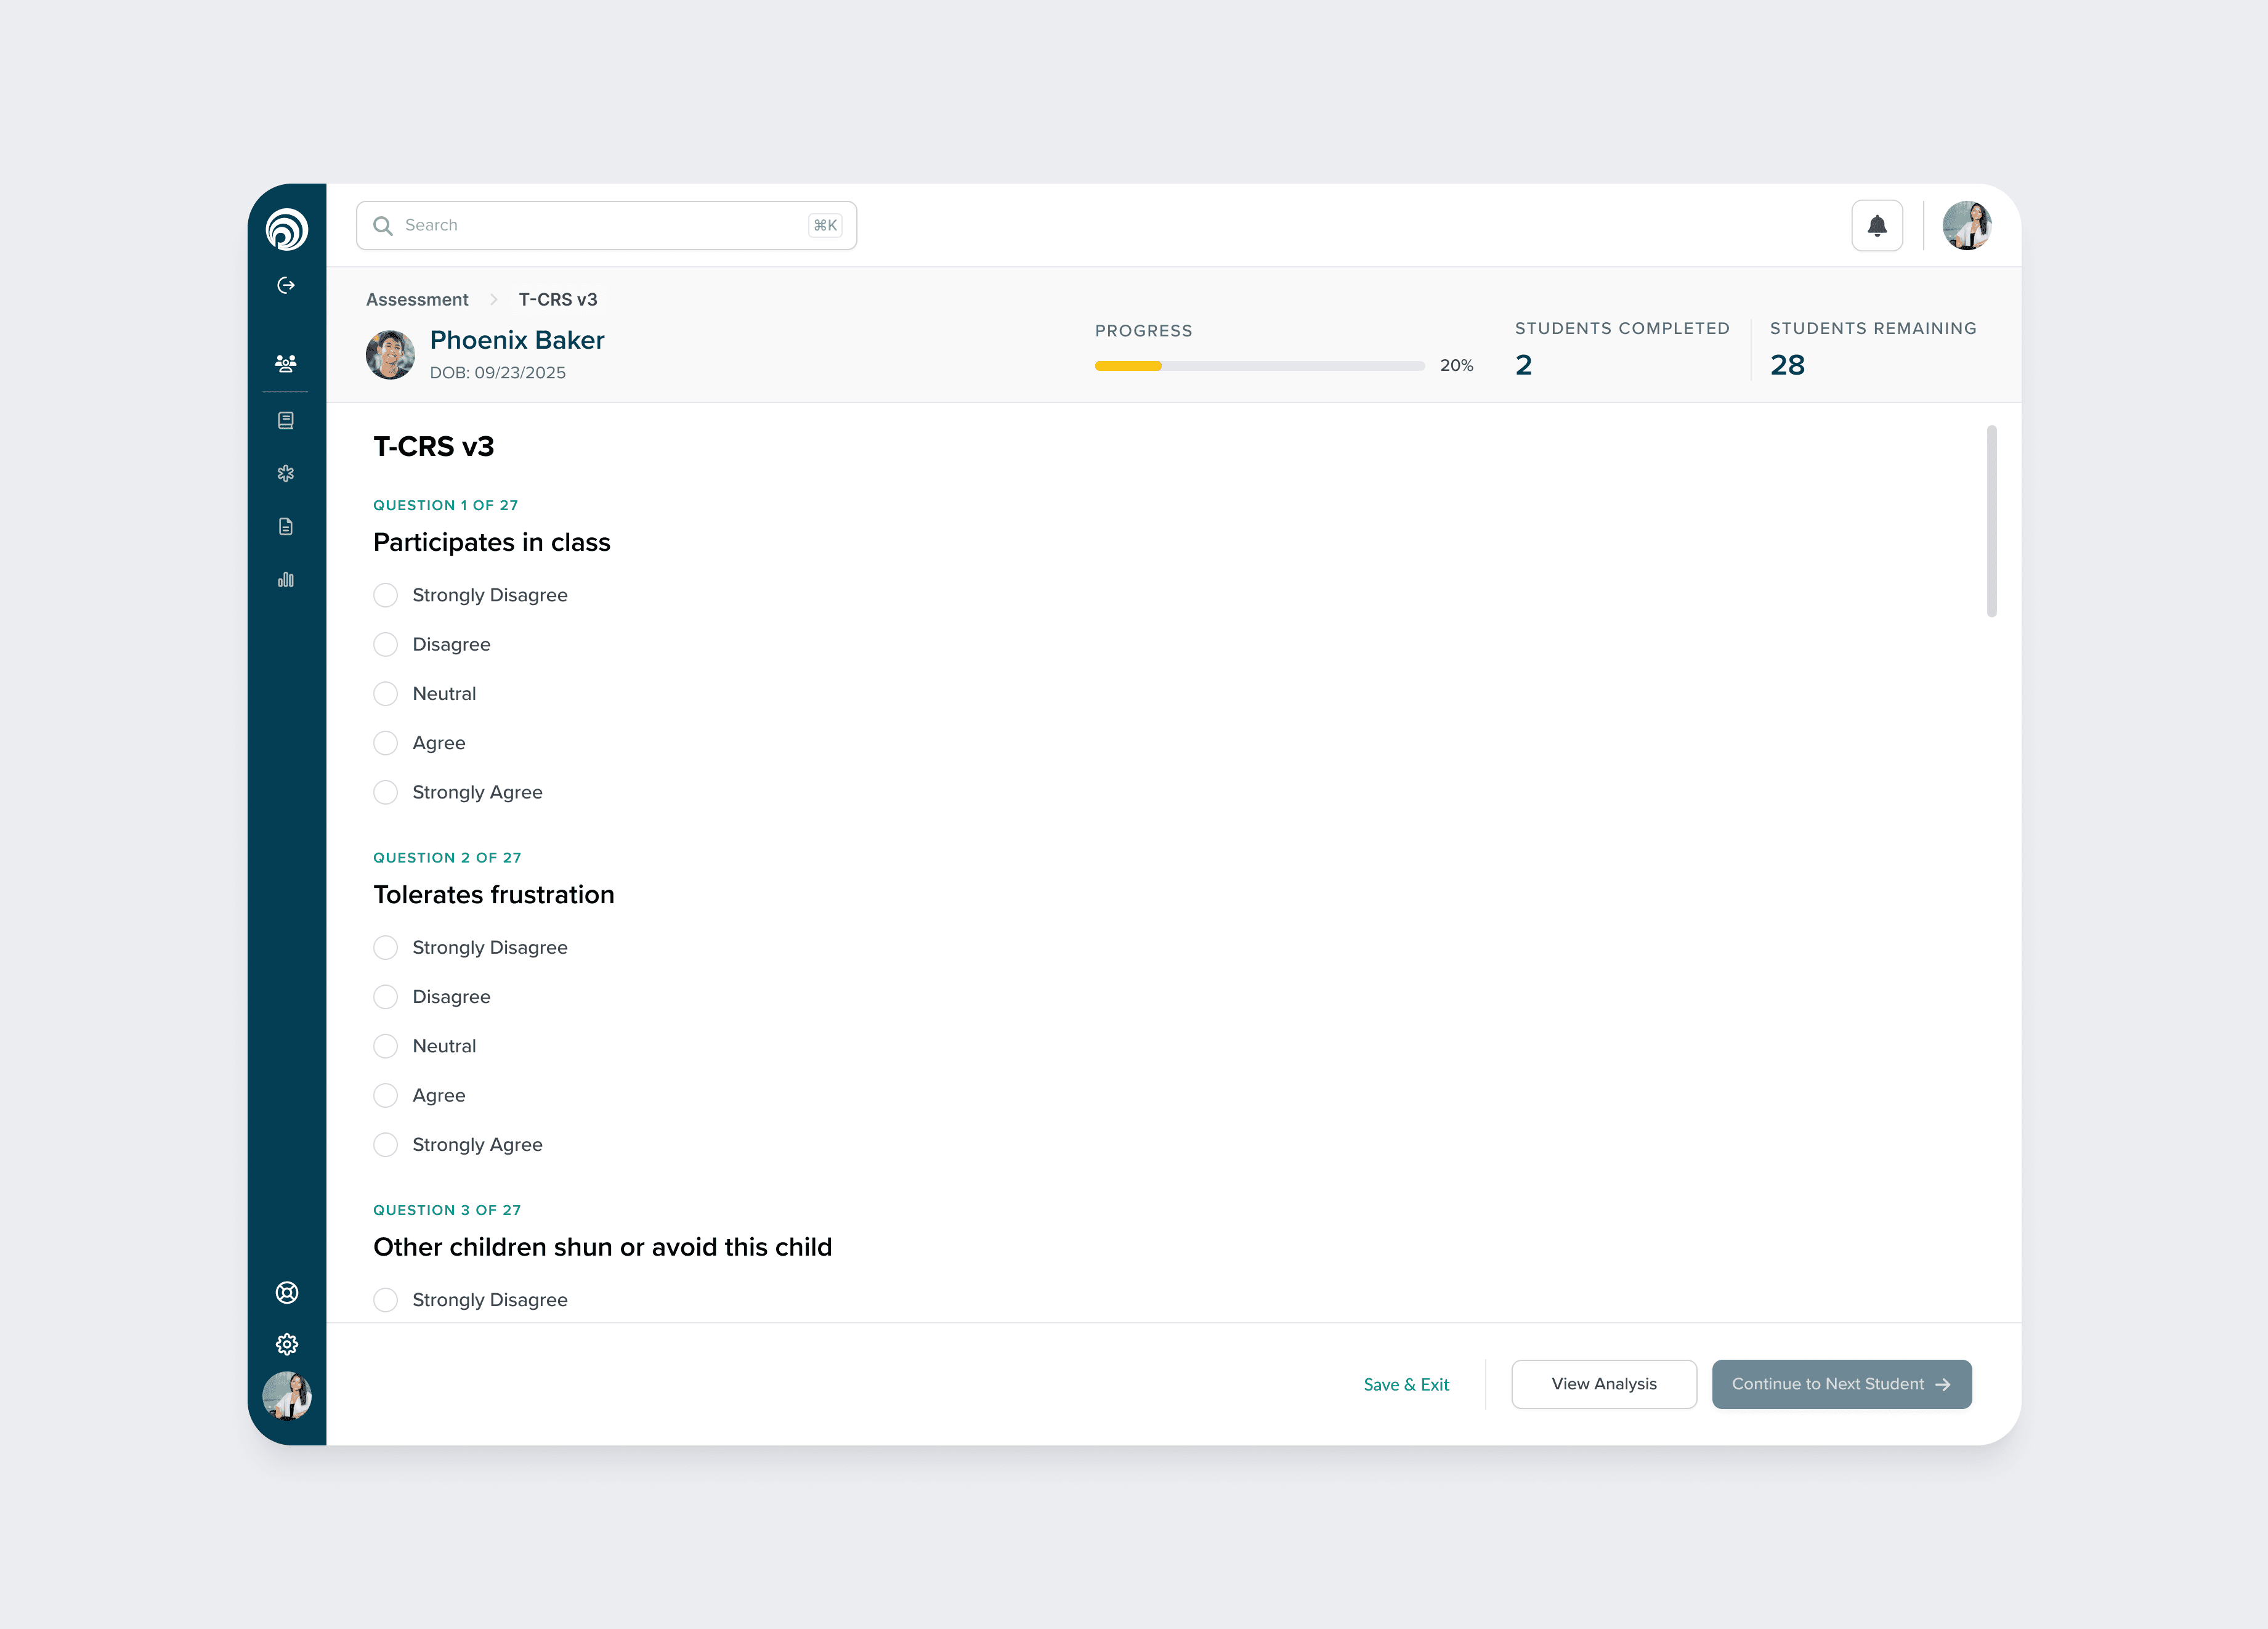Click the help lifebuoy icon
This screenshot has height=1629, width=2268.
point(286,1293)
